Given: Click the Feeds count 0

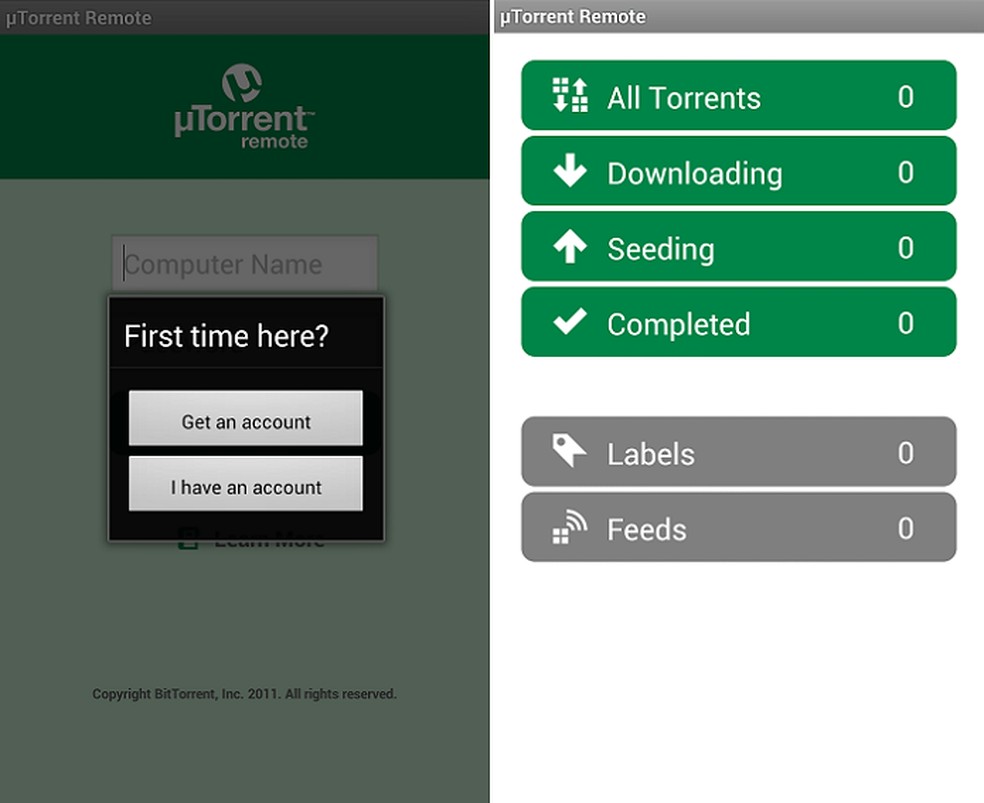Looking at the screenshot, I should (x=905, y=528).
